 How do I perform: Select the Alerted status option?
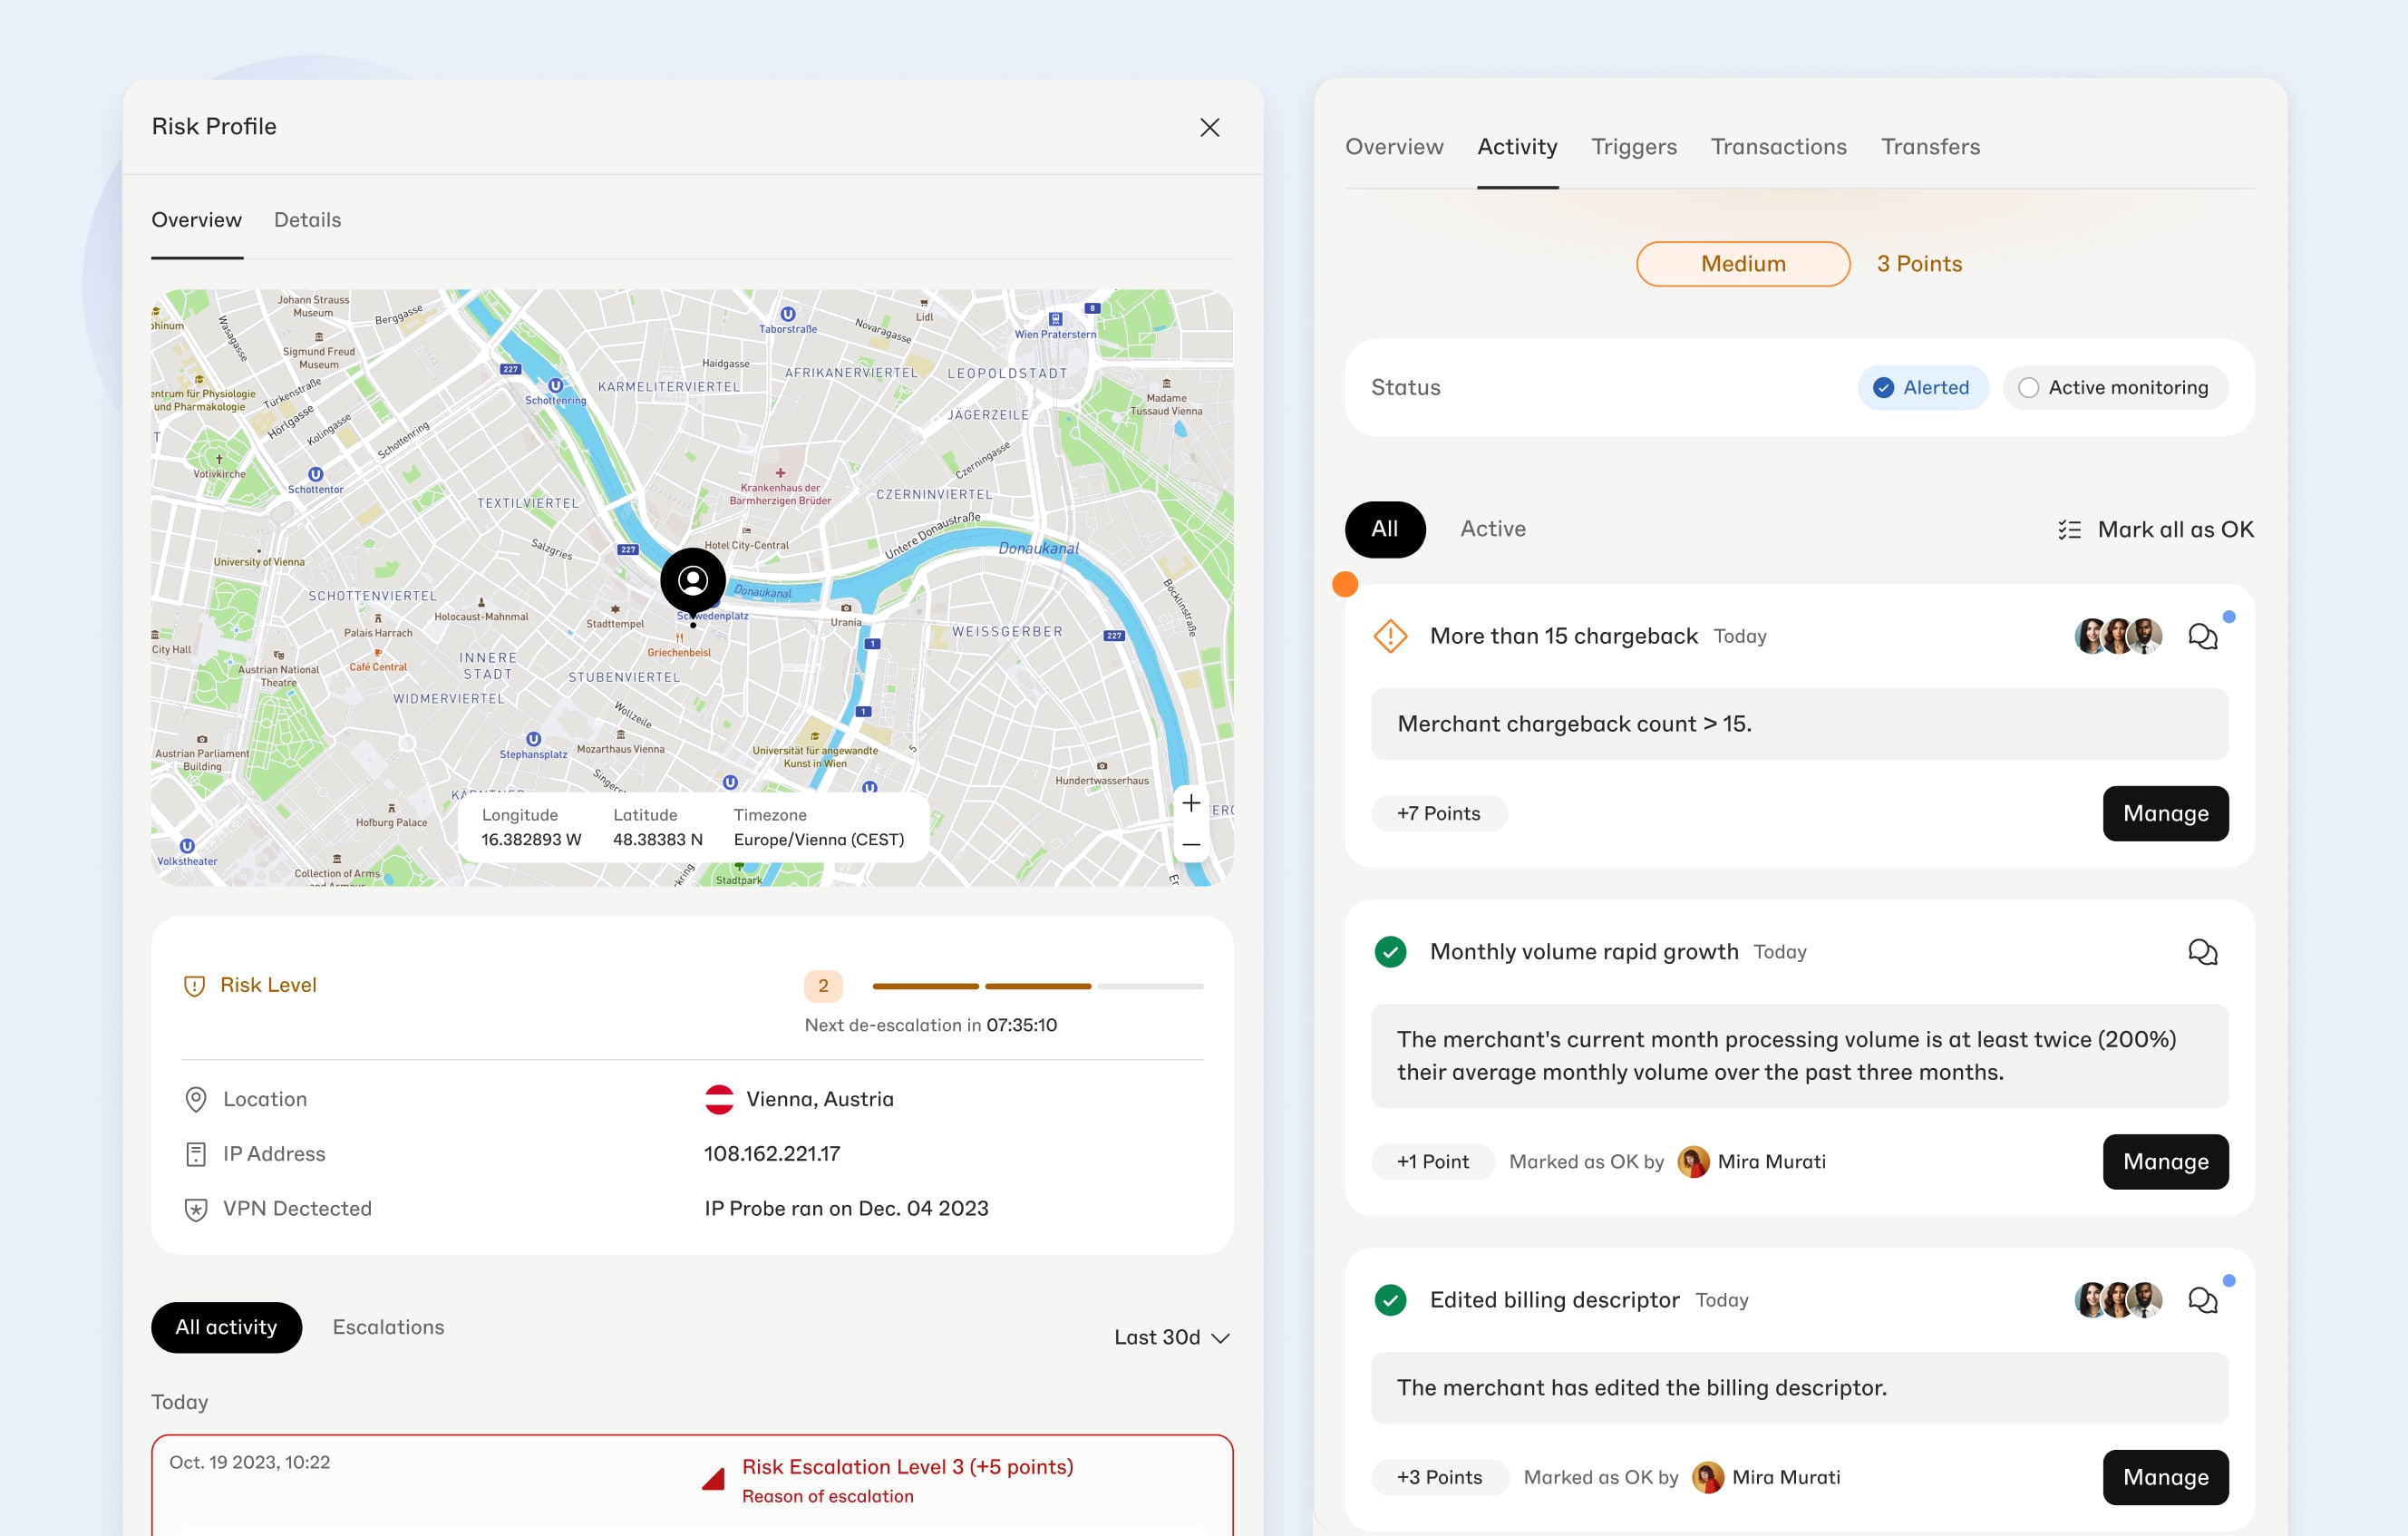1922,388
